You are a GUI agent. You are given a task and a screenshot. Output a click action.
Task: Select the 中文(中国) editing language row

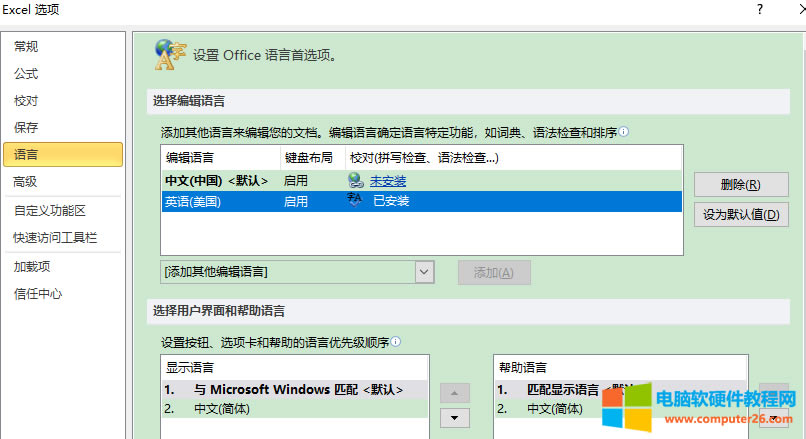coord(422,181)
